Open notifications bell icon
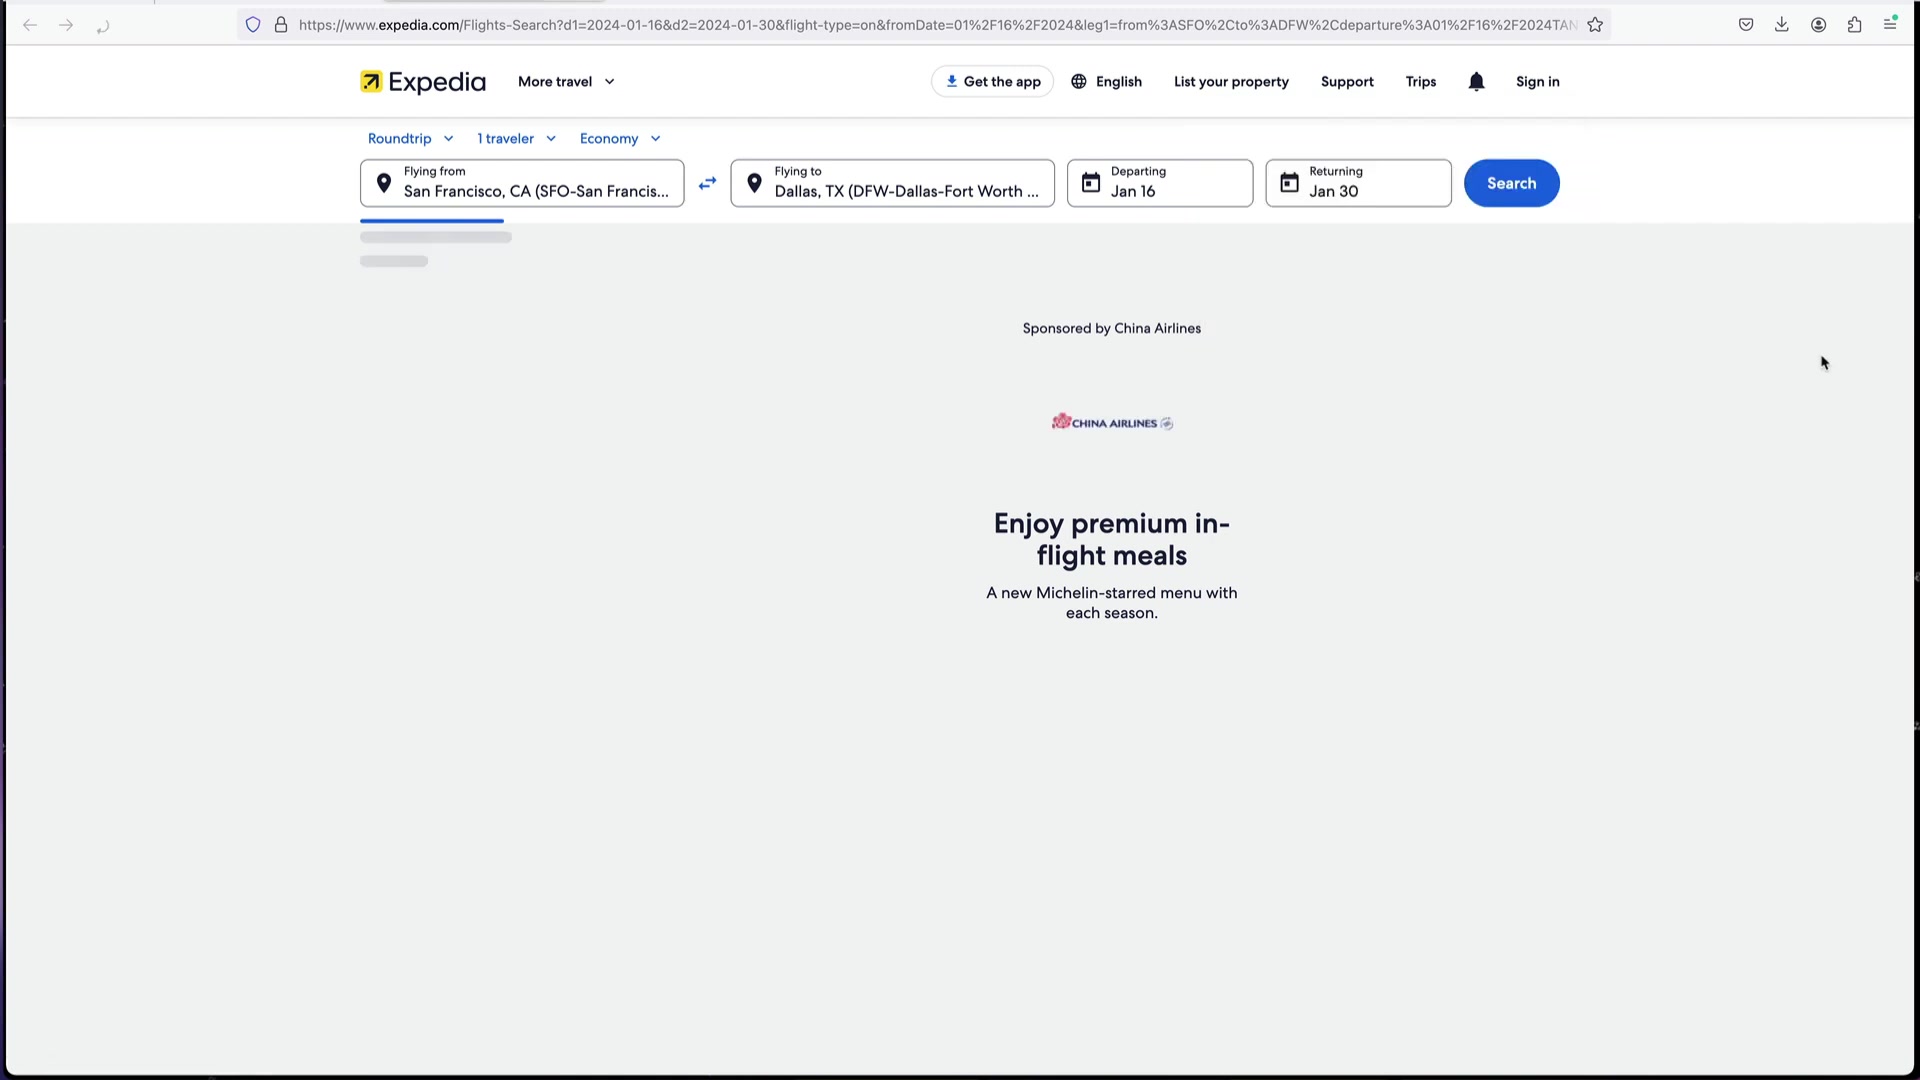The width and height of the screenshot is (1920, 1080). tap(1476, 82)
